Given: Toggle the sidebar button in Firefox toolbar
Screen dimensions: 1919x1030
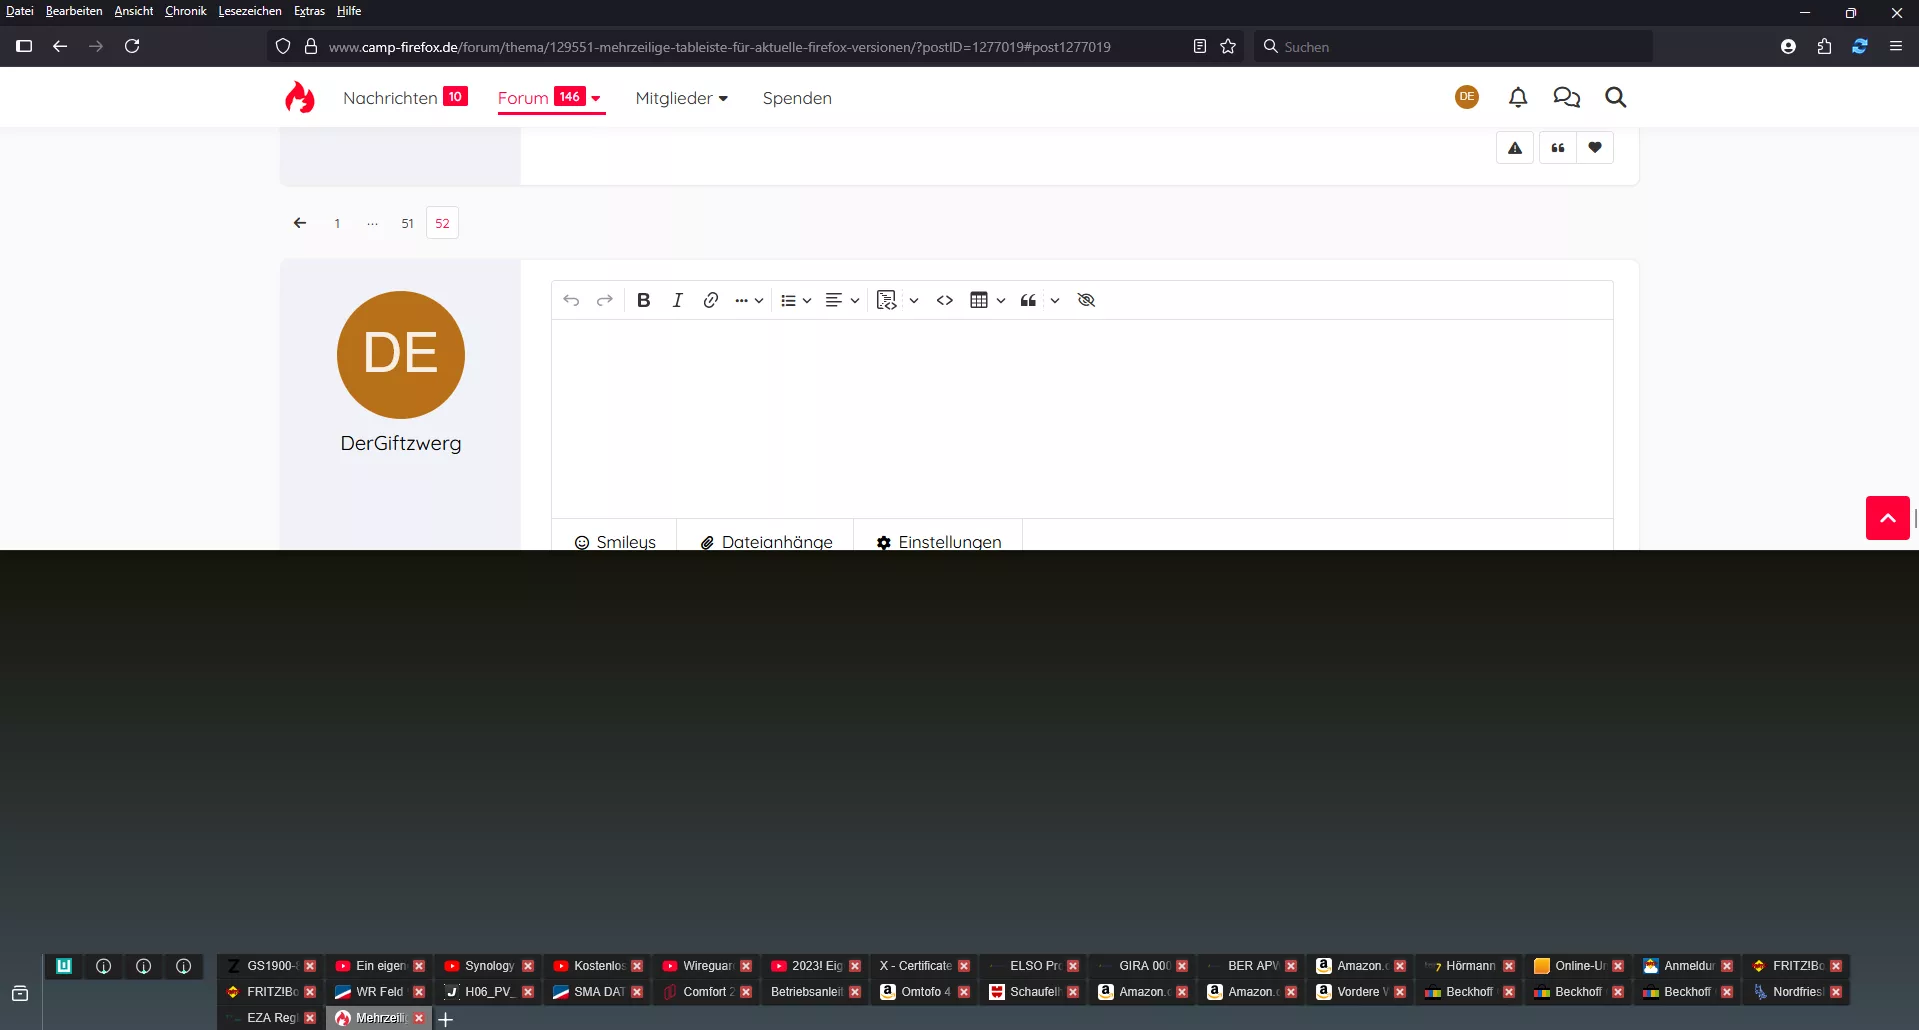Looking at the screenshot, I should 24,46.
